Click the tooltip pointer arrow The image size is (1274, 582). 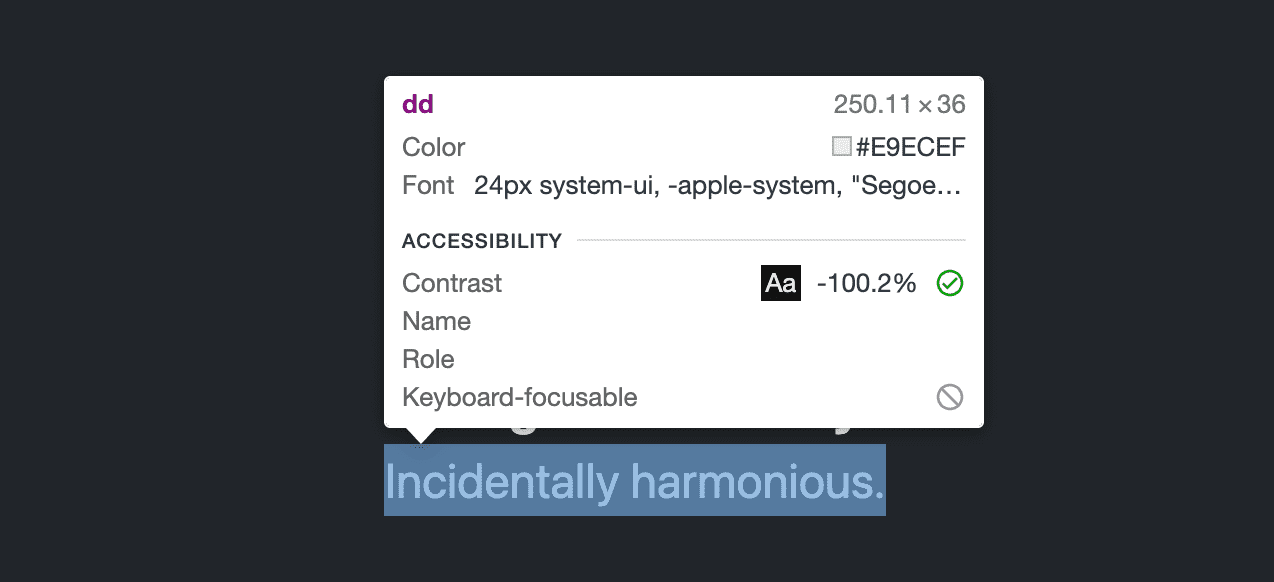tap(422, 433)
